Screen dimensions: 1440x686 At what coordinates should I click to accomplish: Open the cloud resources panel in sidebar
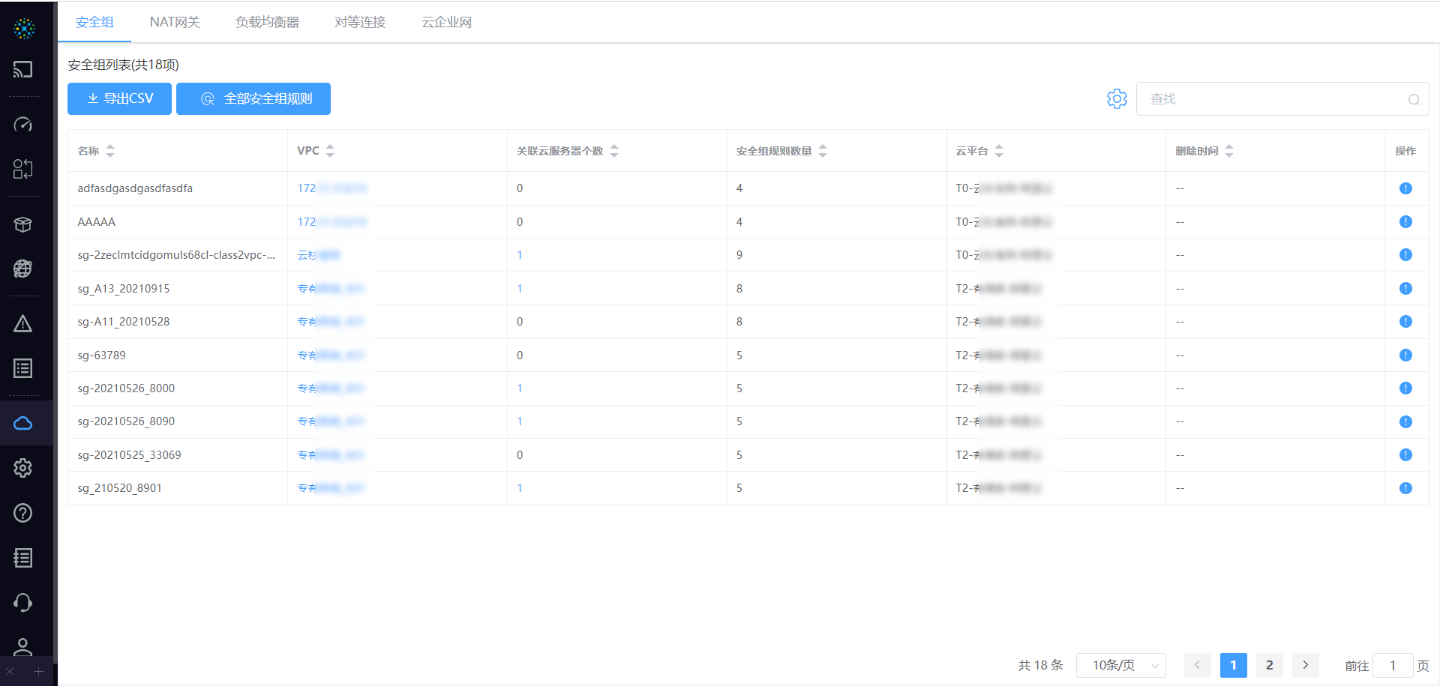coord(22,422)
